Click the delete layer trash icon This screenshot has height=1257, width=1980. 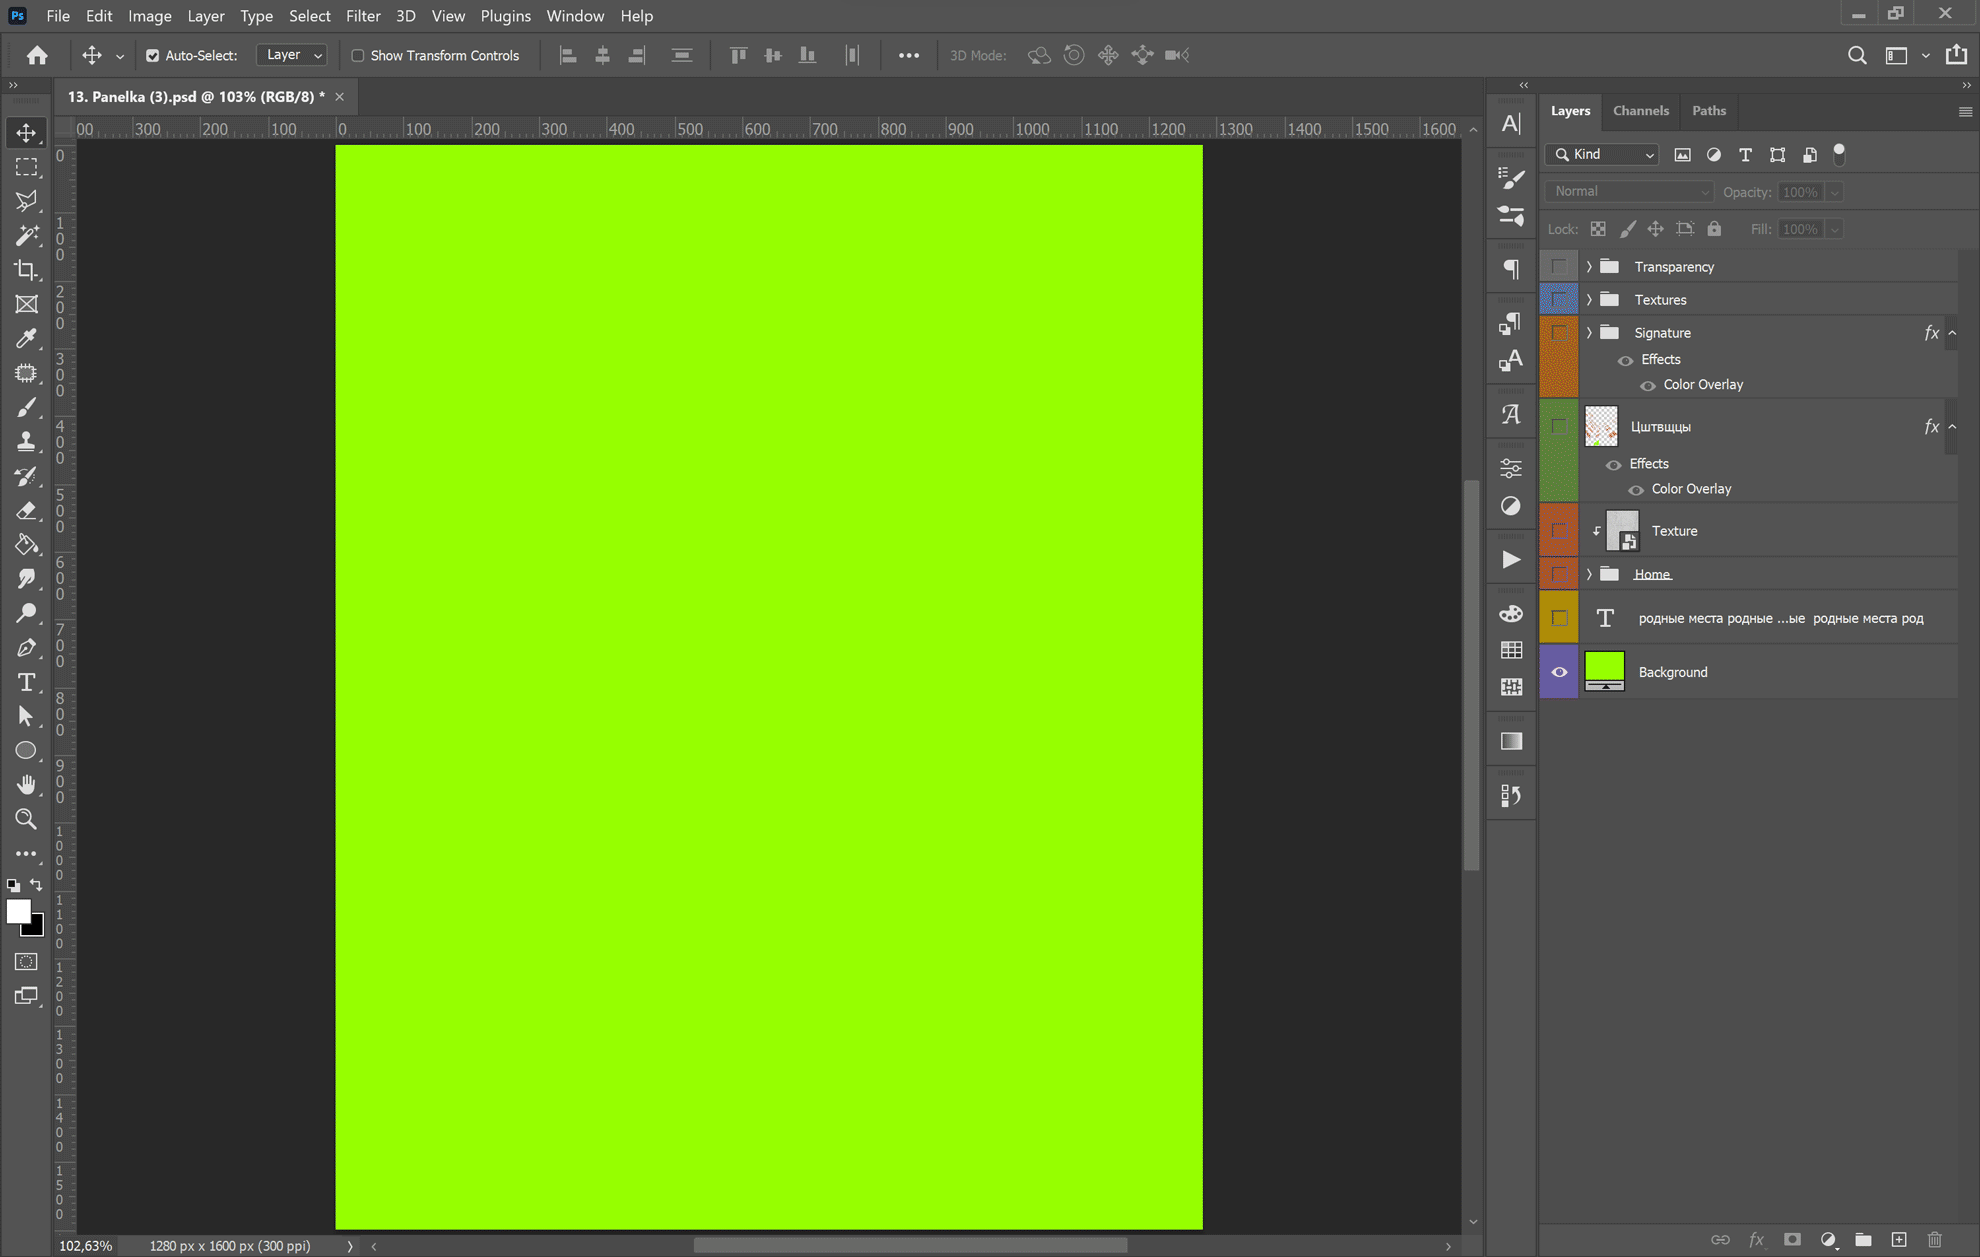coord(1934,1239)
